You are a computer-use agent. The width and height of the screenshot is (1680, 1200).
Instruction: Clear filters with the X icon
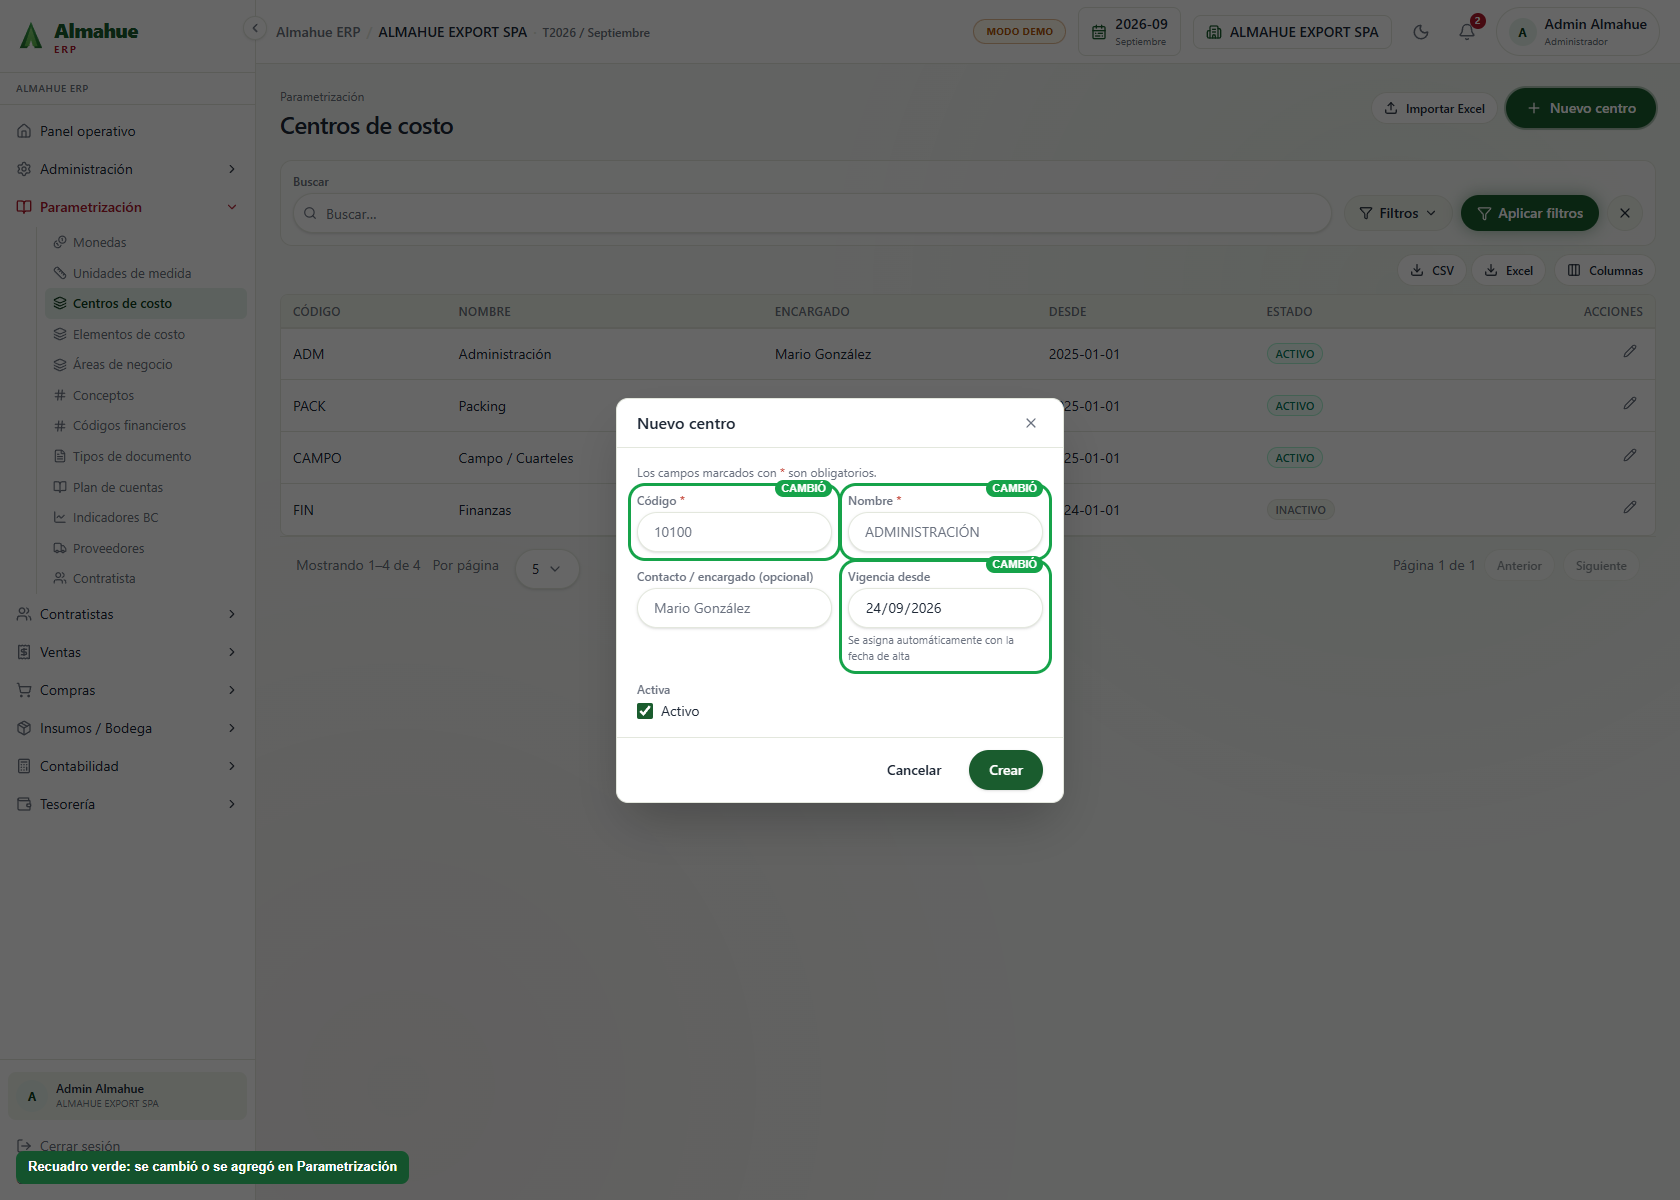pyautogui.click(x=1625, y=213)
